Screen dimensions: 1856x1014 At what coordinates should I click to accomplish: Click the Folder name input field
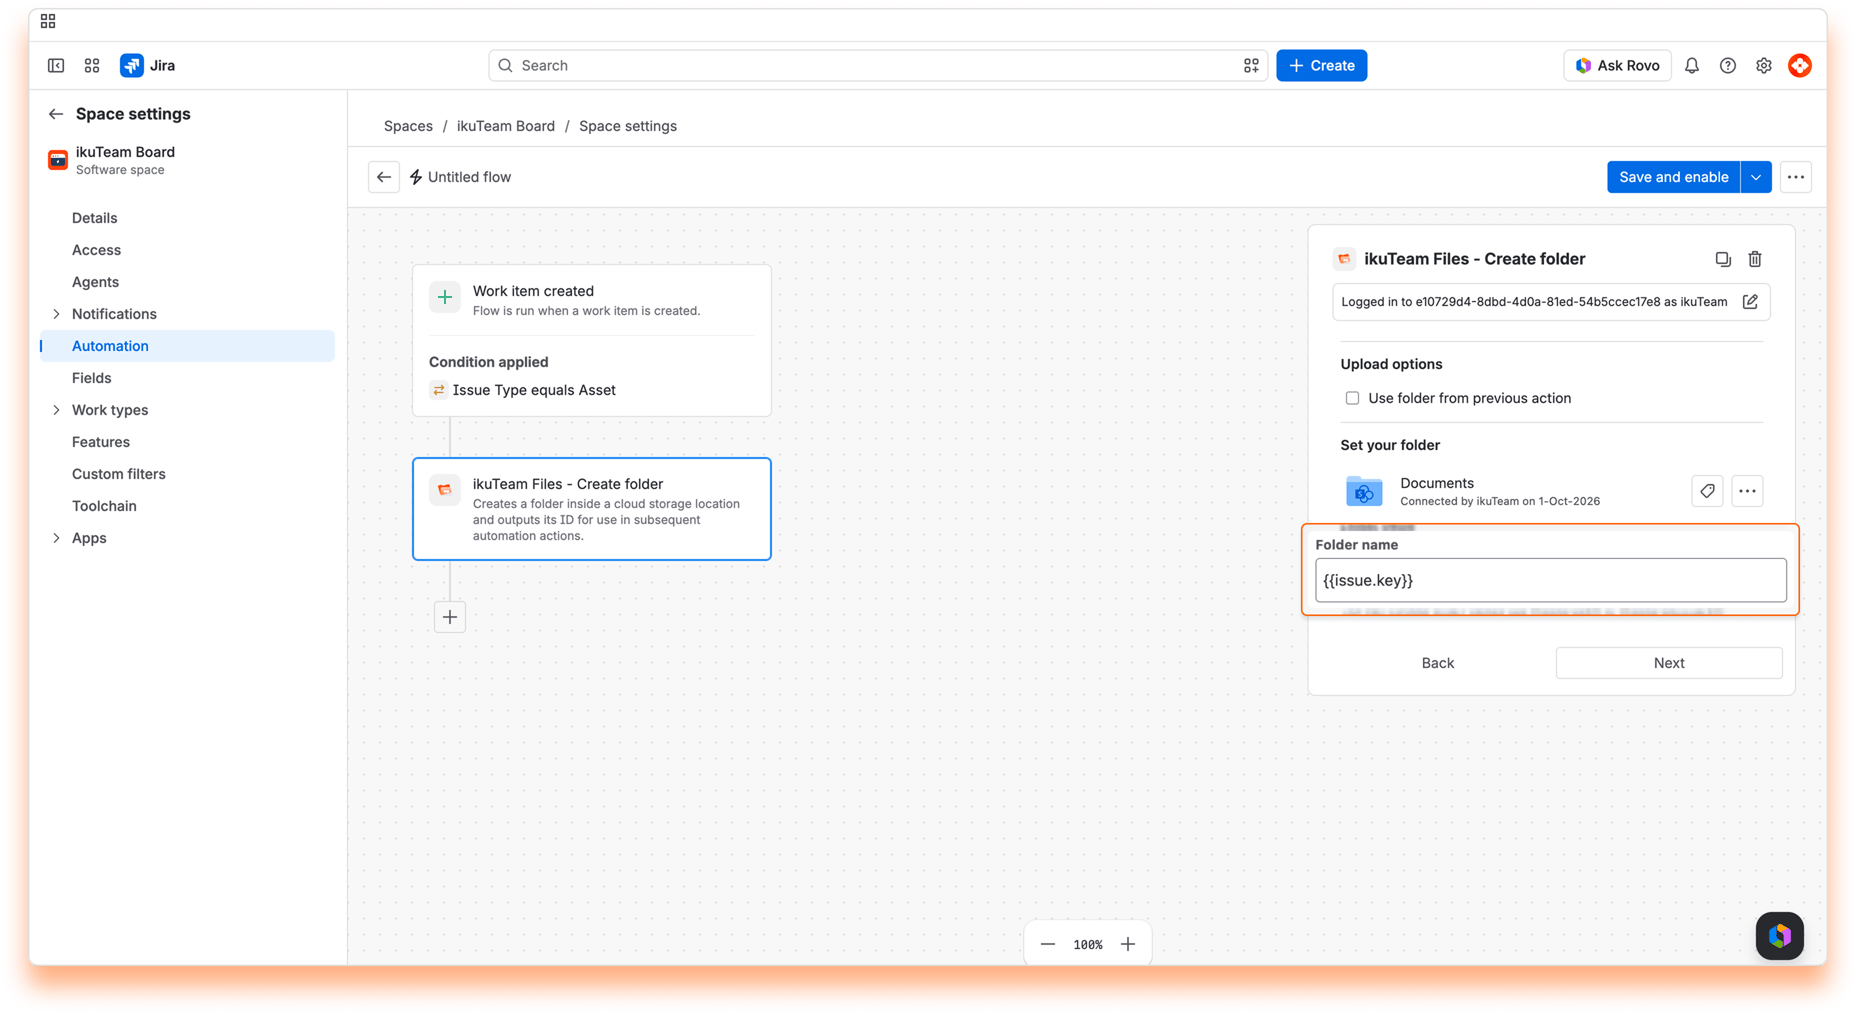click(x=1550, y=580)
